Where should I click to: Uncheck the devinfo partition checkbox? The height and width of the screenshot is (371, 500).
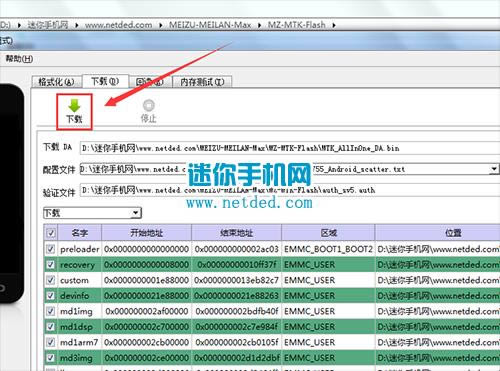pyautogui.click(x=51, y=295)
